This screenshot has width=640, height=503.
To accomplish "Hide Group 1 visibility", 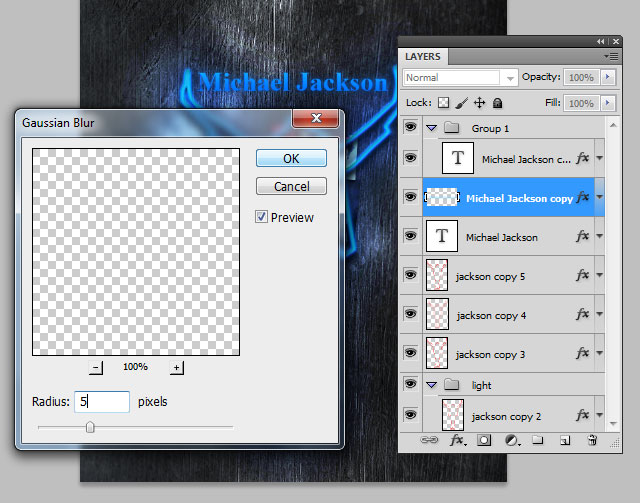I will (x=410, y=127).
